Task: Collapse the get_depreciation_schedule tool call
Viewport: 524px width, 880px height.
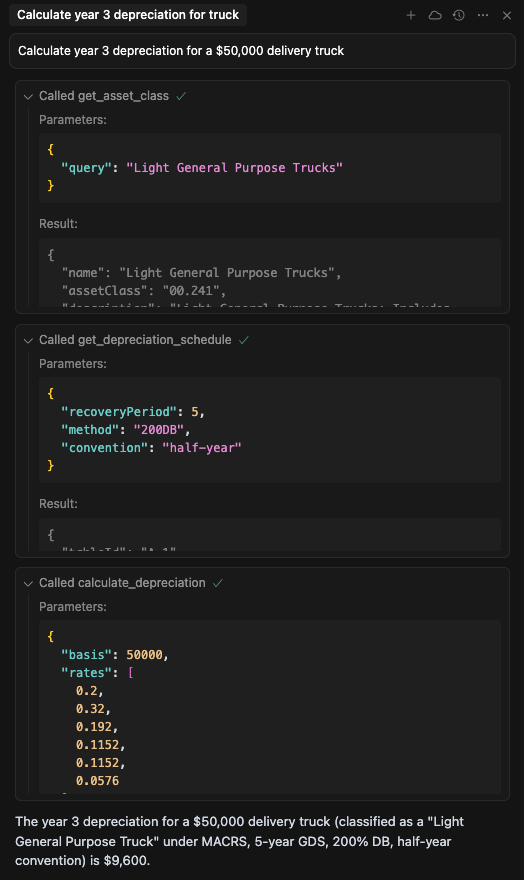Action: pyautogui.click(x=28, y=340)
